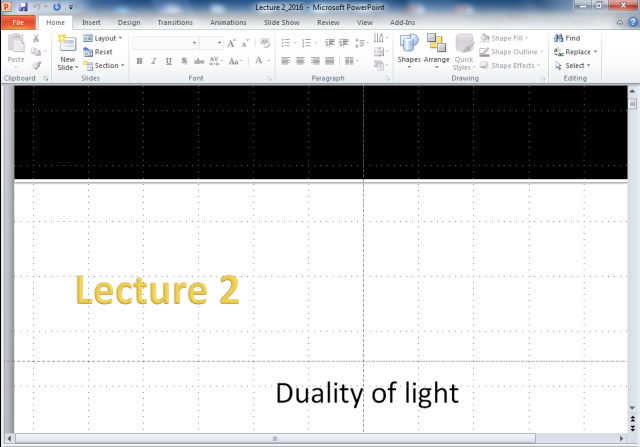
Task: Switch to the Insert tab
Action: pos(91,22)
